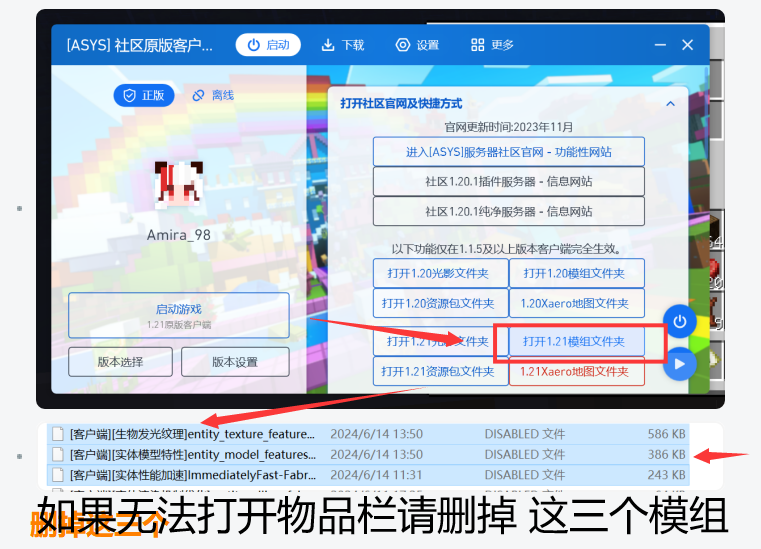
Task: Select 正版 login mode
Action: coord(144,95)
